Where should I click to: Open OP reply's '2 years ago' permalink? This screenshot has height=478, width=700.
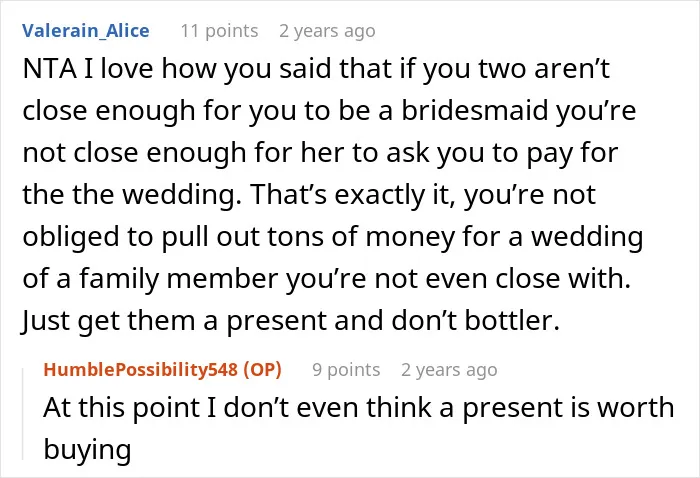(449, 370)
